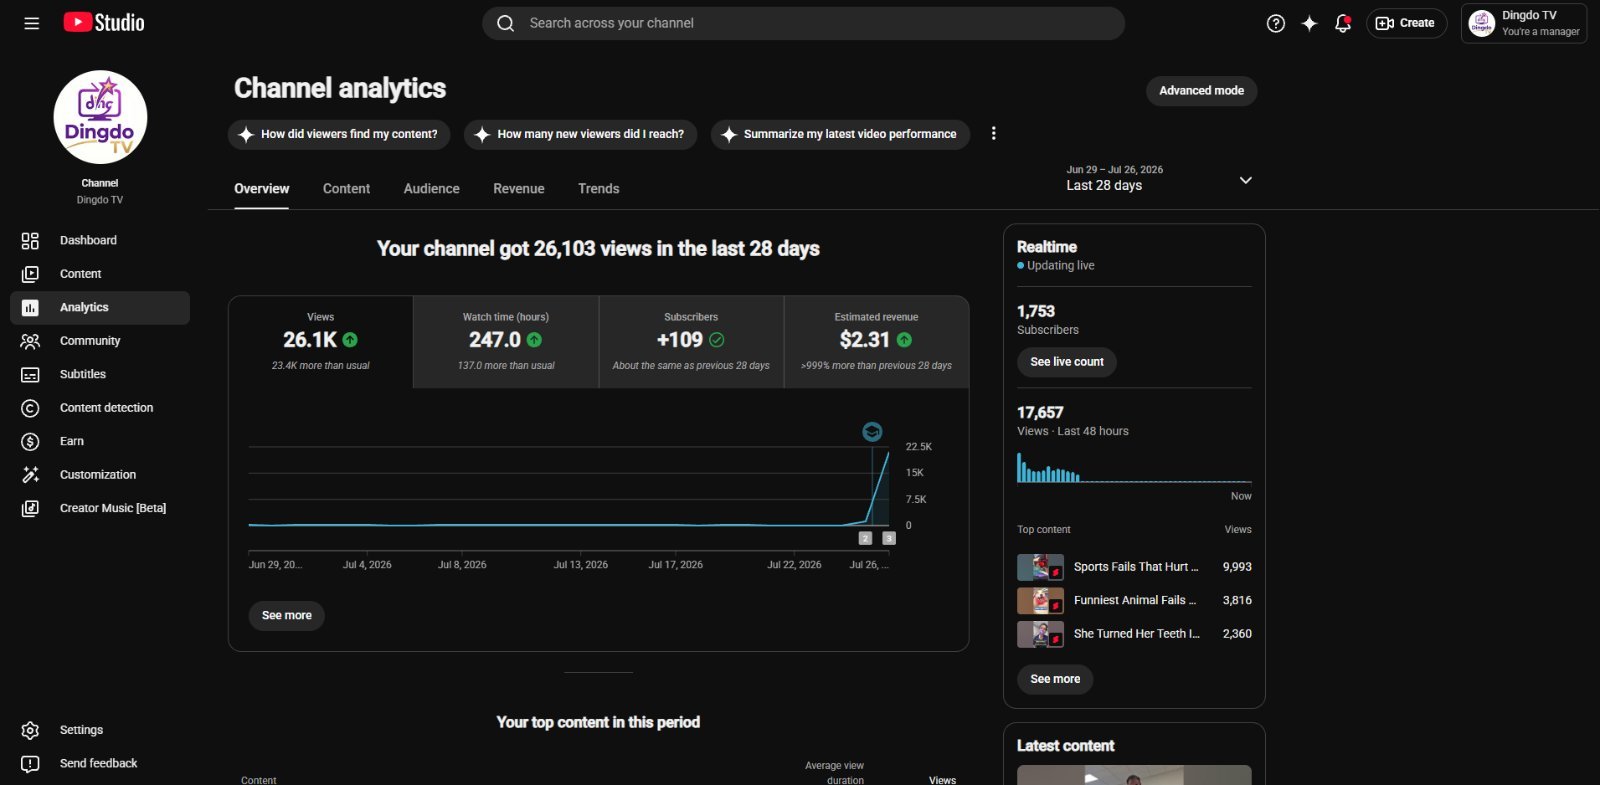This screenshot has height=785, width=1600.
Task: Ask 'How many new viewers did I reach?'
Action: pyautogui.click(x=581, y=134)
